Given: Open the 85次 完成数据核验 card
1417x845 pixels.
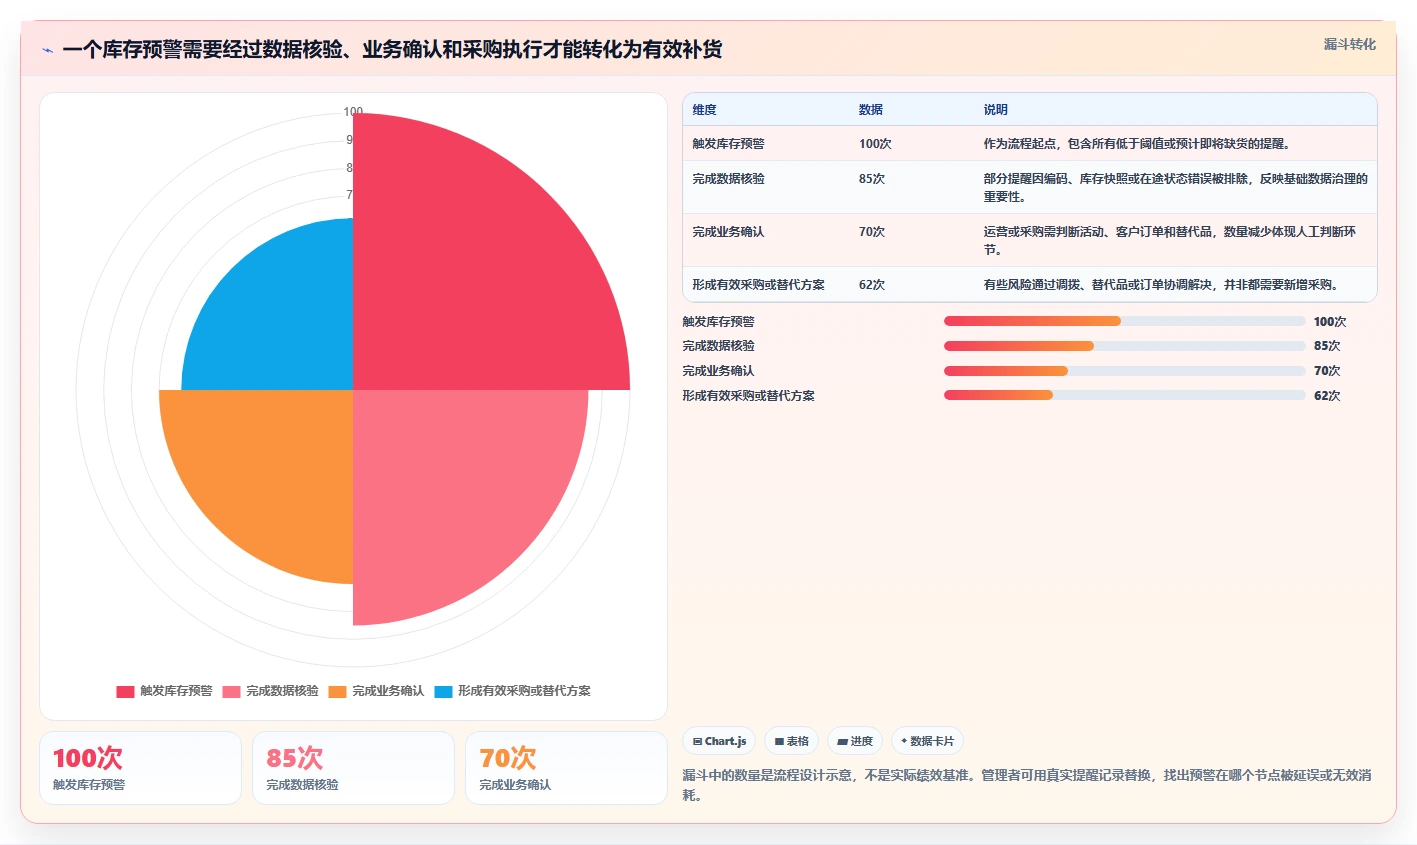Looking at the screenshot, I should pyautogui.click(x=353, y=768).
